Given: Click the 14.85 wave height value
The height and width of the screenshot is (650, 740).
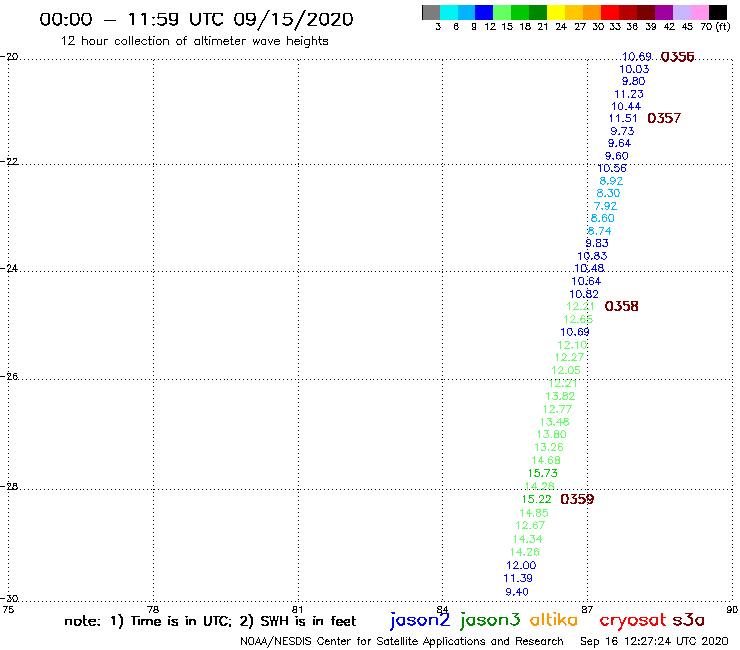Looking at the screenshot, I should [x=534, y=513].
